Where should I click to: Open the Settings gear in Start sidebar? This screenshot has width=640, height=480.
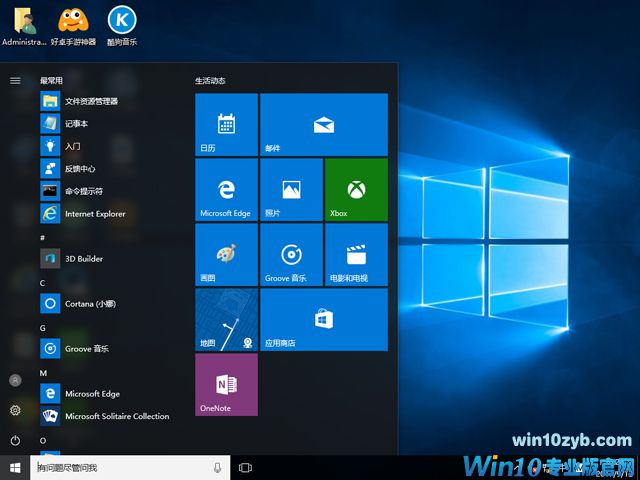tap(15, 410)
